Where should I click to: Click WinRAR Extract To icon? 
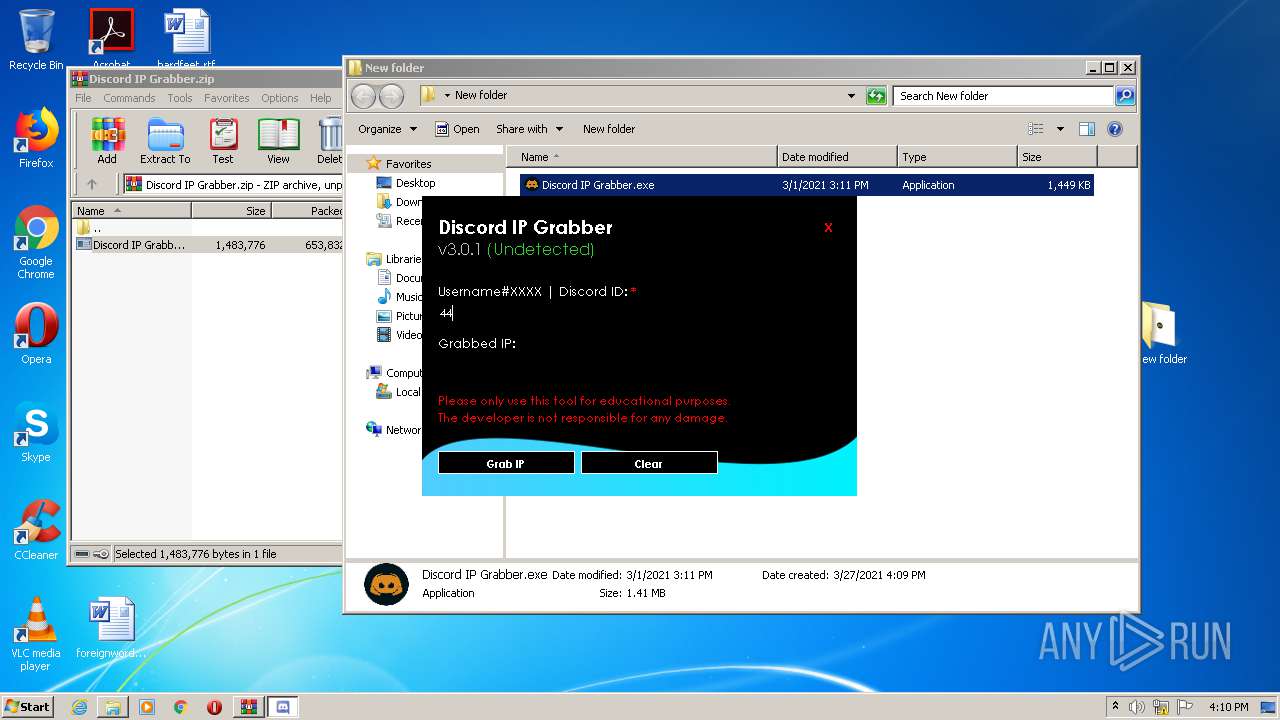(x=165, y=140)
